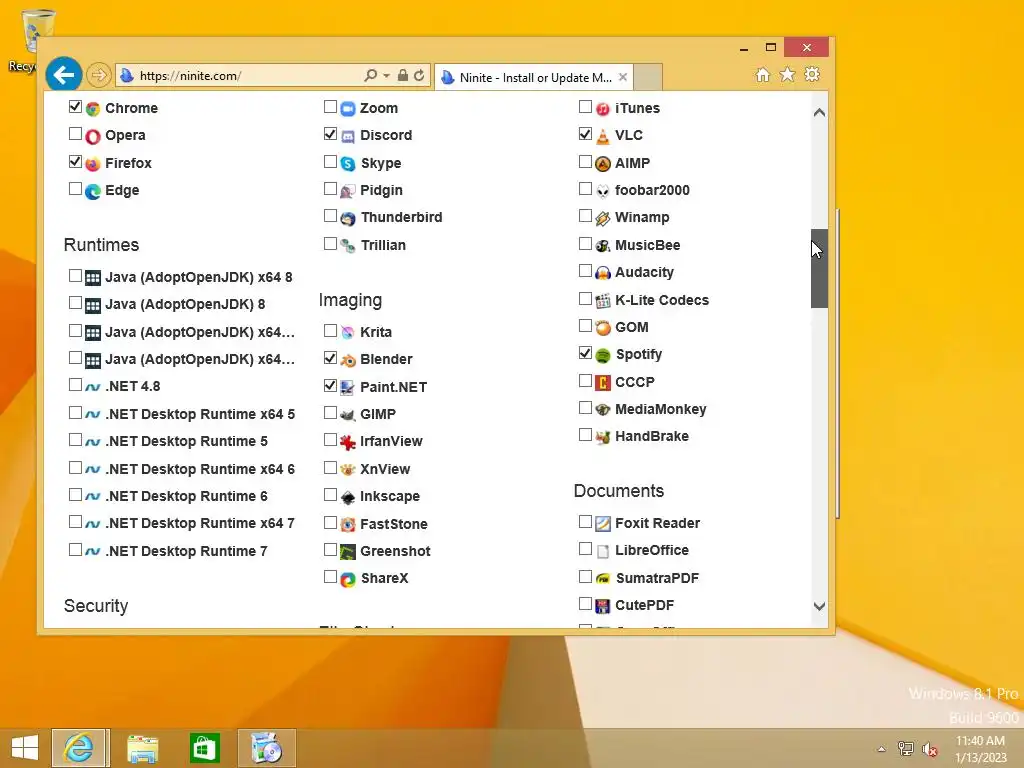Click the Foxit Reader icon
This screenshot has width=1024, height=768.
coord(603,524)
